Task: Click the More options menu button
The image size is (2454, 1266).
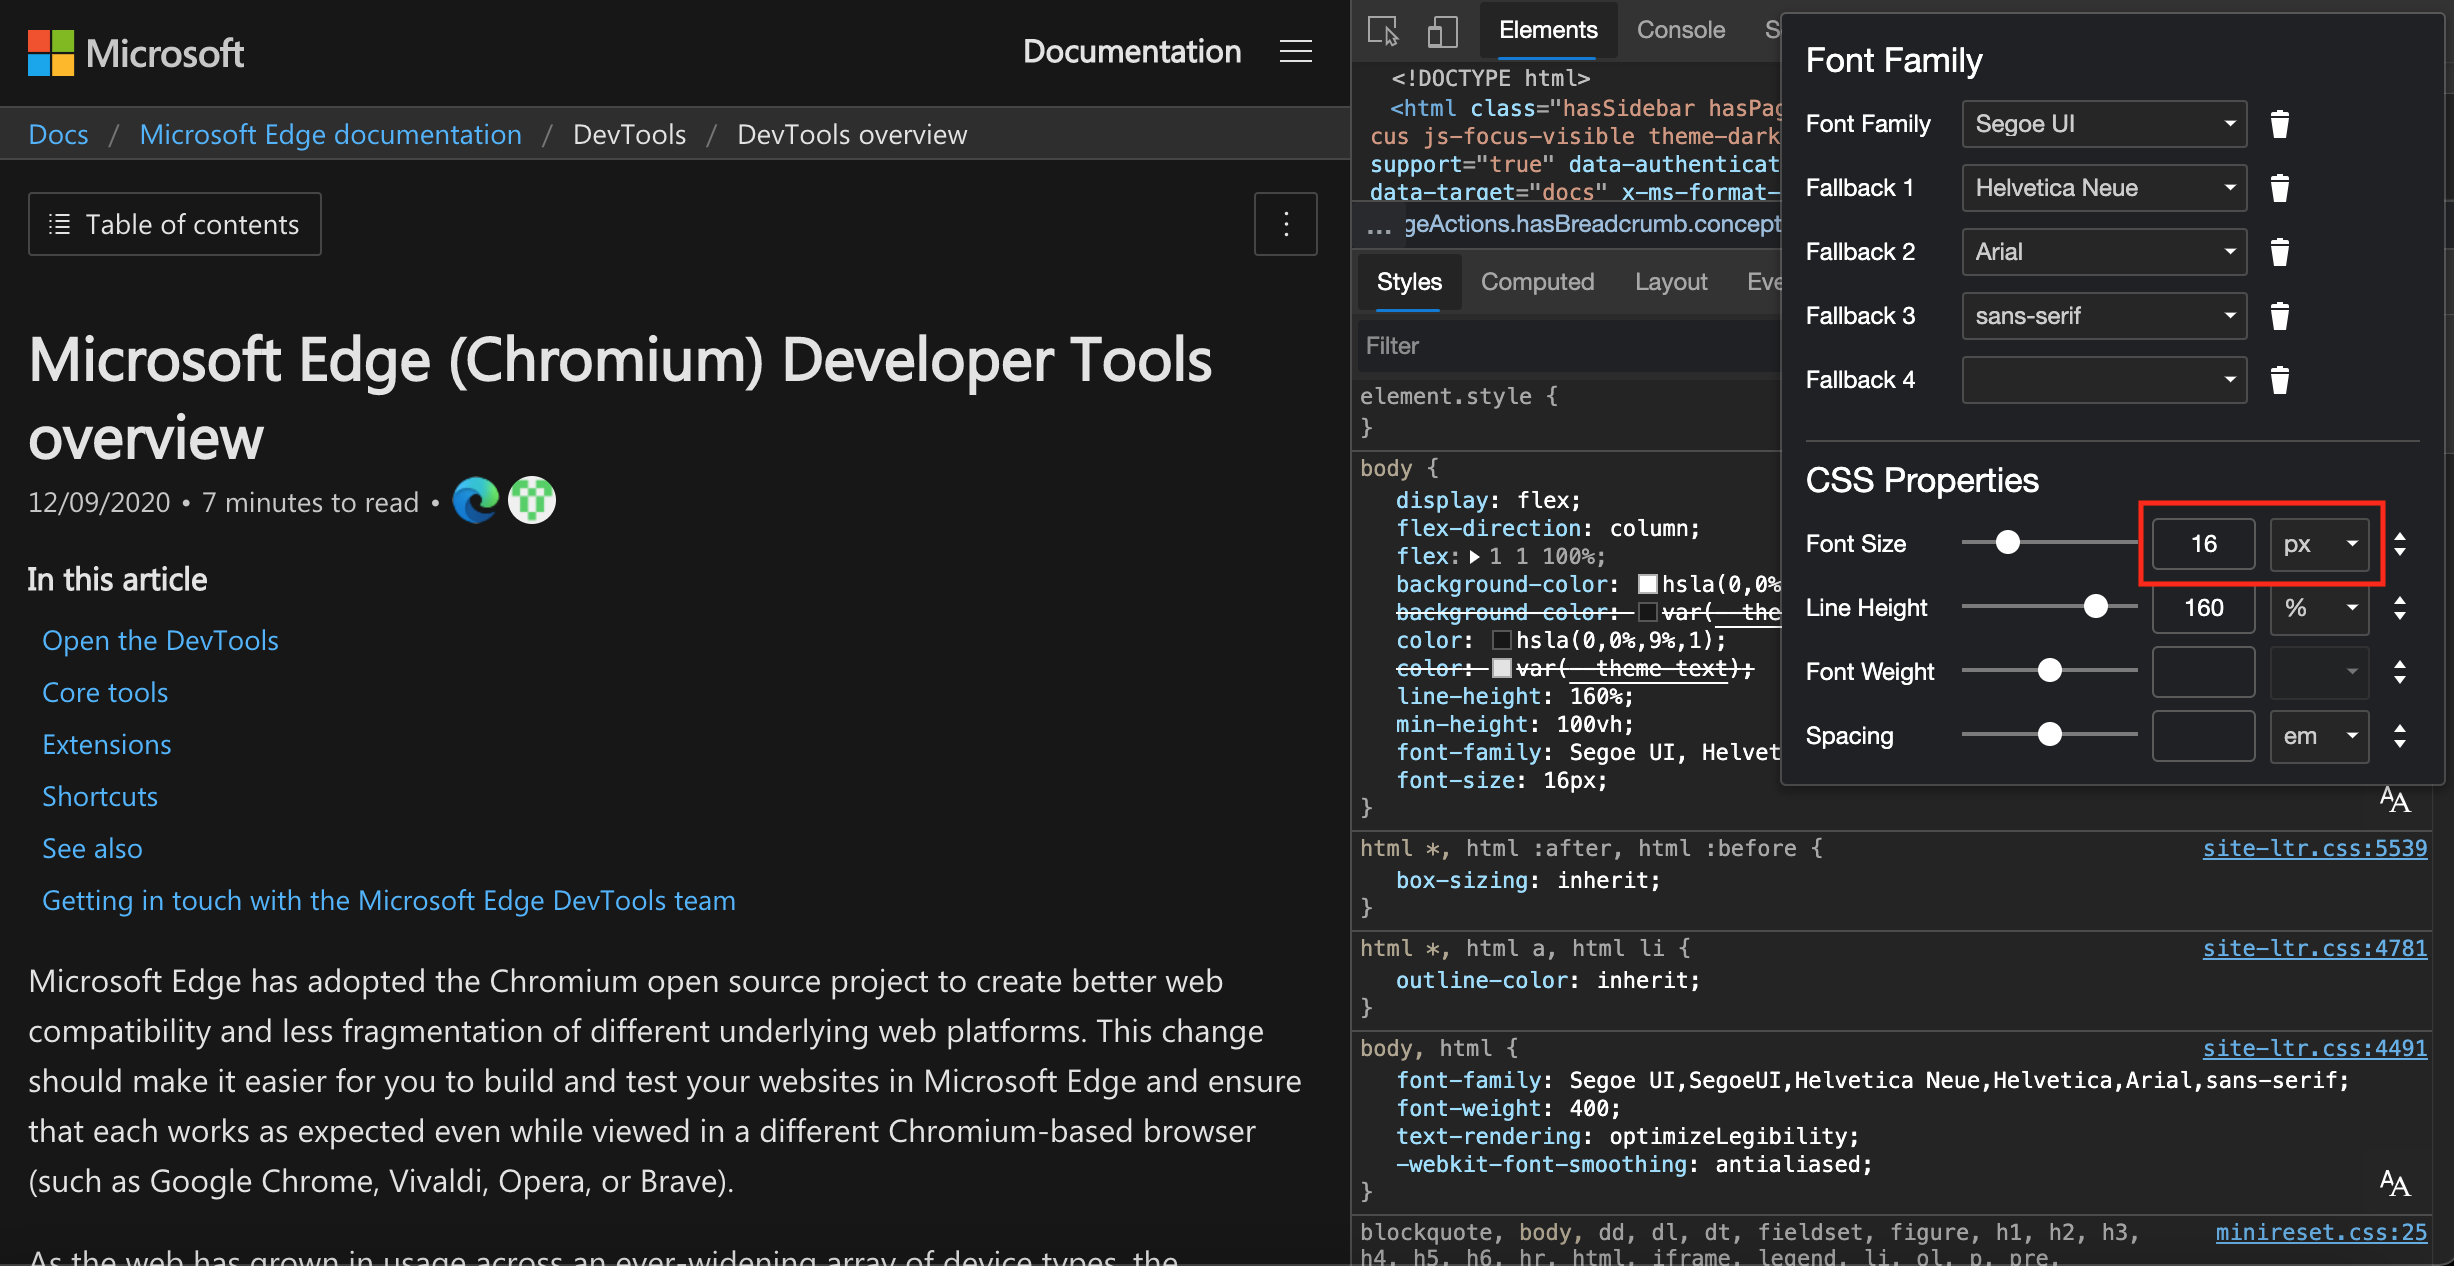Action: 1285,224
